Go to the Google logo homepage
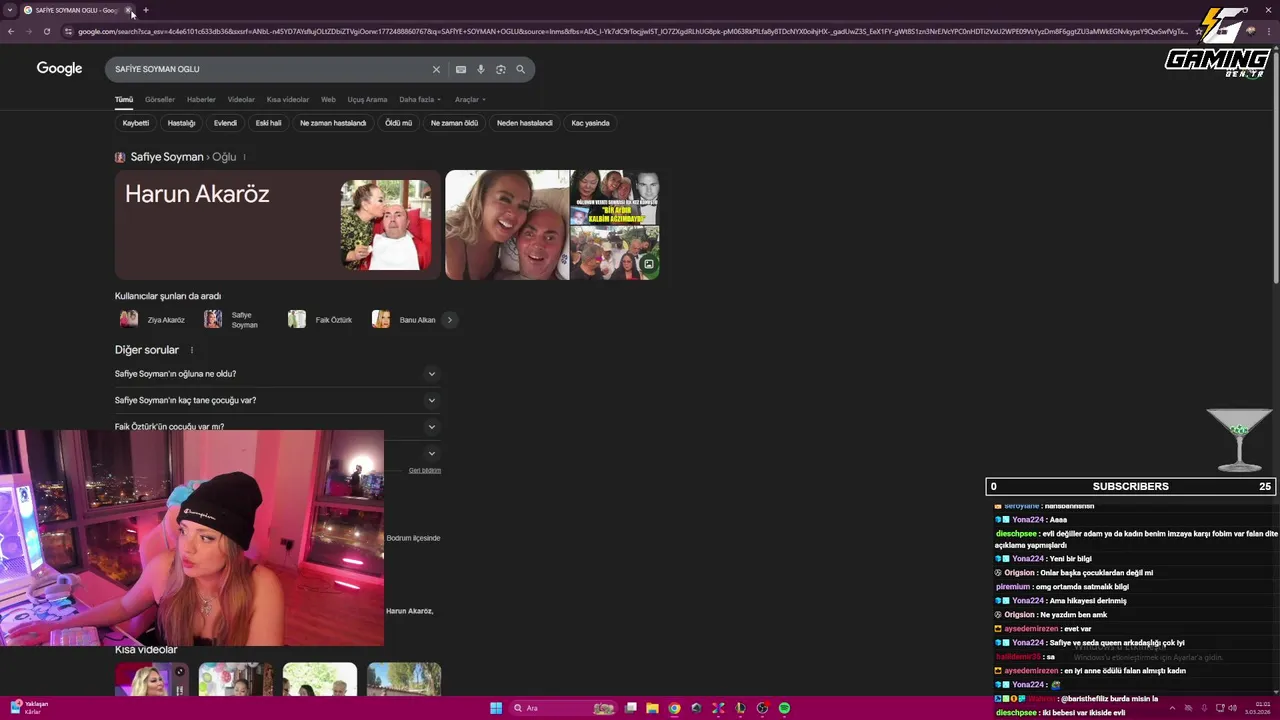This screenshot has width=1280, height=720. pyautogui.click(x=59, y=69)
